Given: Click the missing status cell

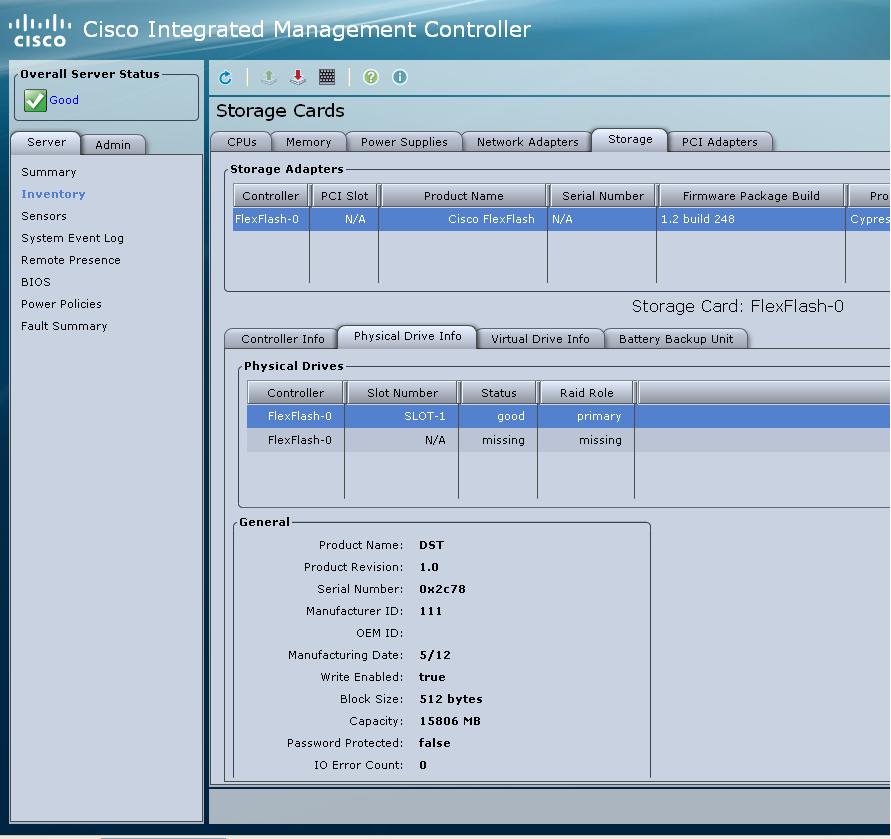Looking at the screenshot, I should (498, 441).
